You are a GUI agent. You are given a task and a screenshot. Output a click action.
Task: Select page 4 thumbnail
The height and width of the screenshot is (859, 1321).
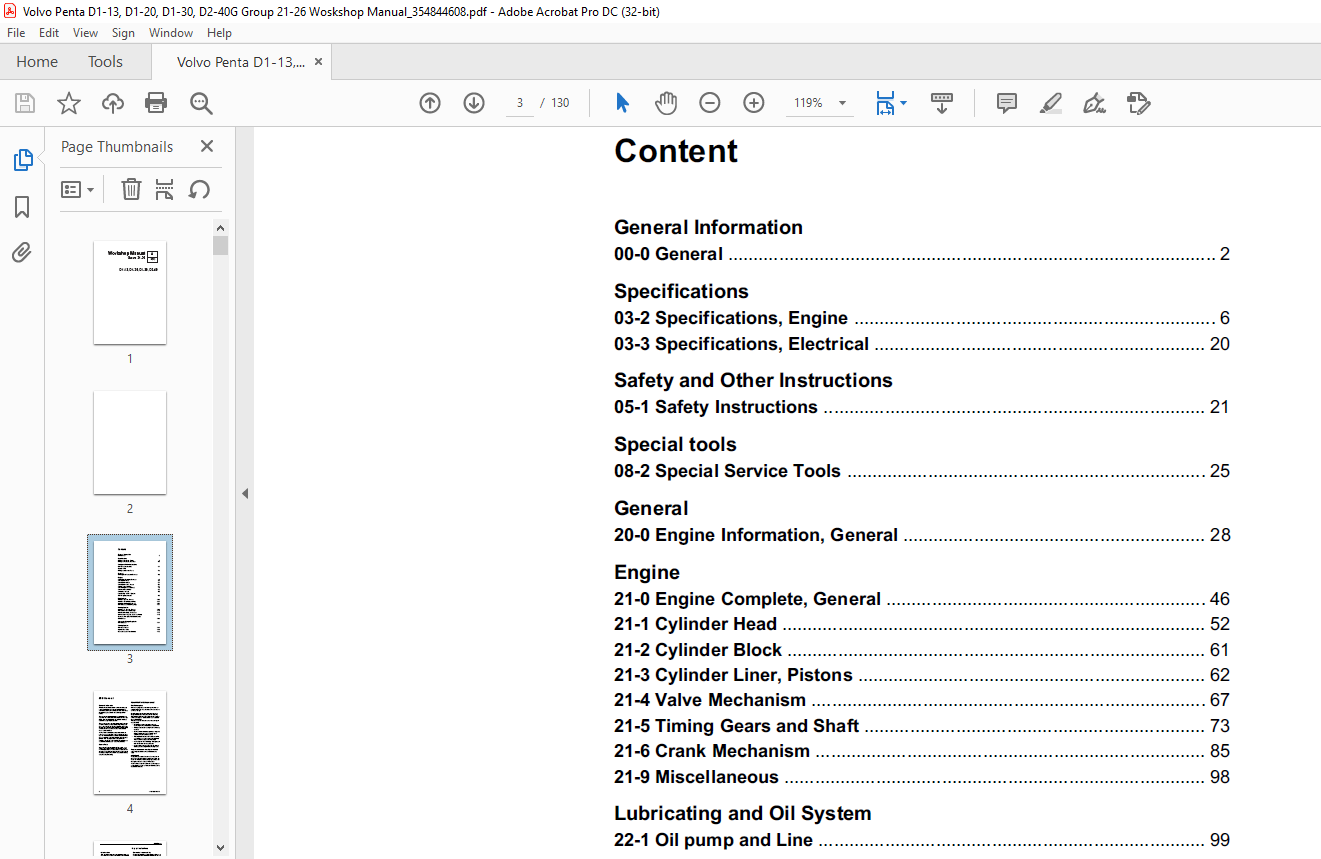130,742
